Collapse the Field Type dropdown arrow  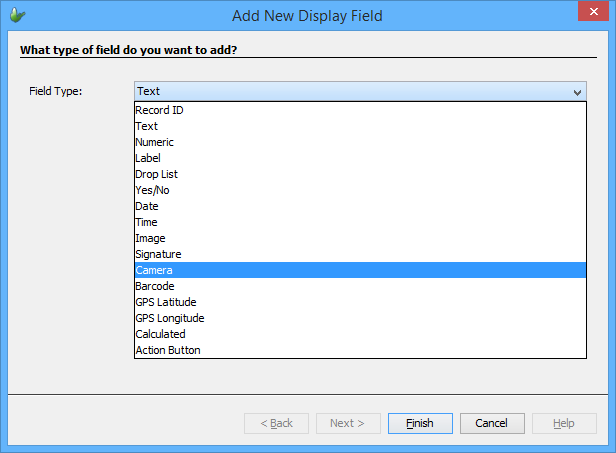577,92
